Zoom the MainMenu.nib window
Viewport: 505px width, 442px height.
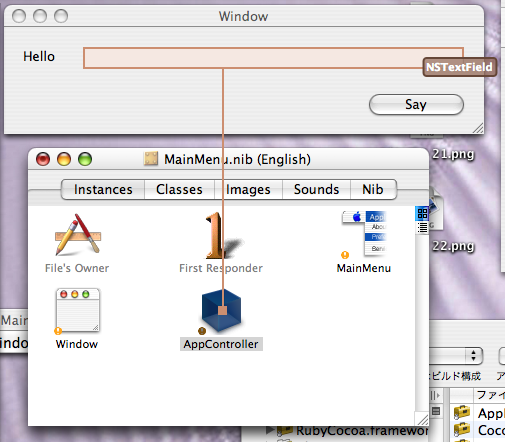85,159
